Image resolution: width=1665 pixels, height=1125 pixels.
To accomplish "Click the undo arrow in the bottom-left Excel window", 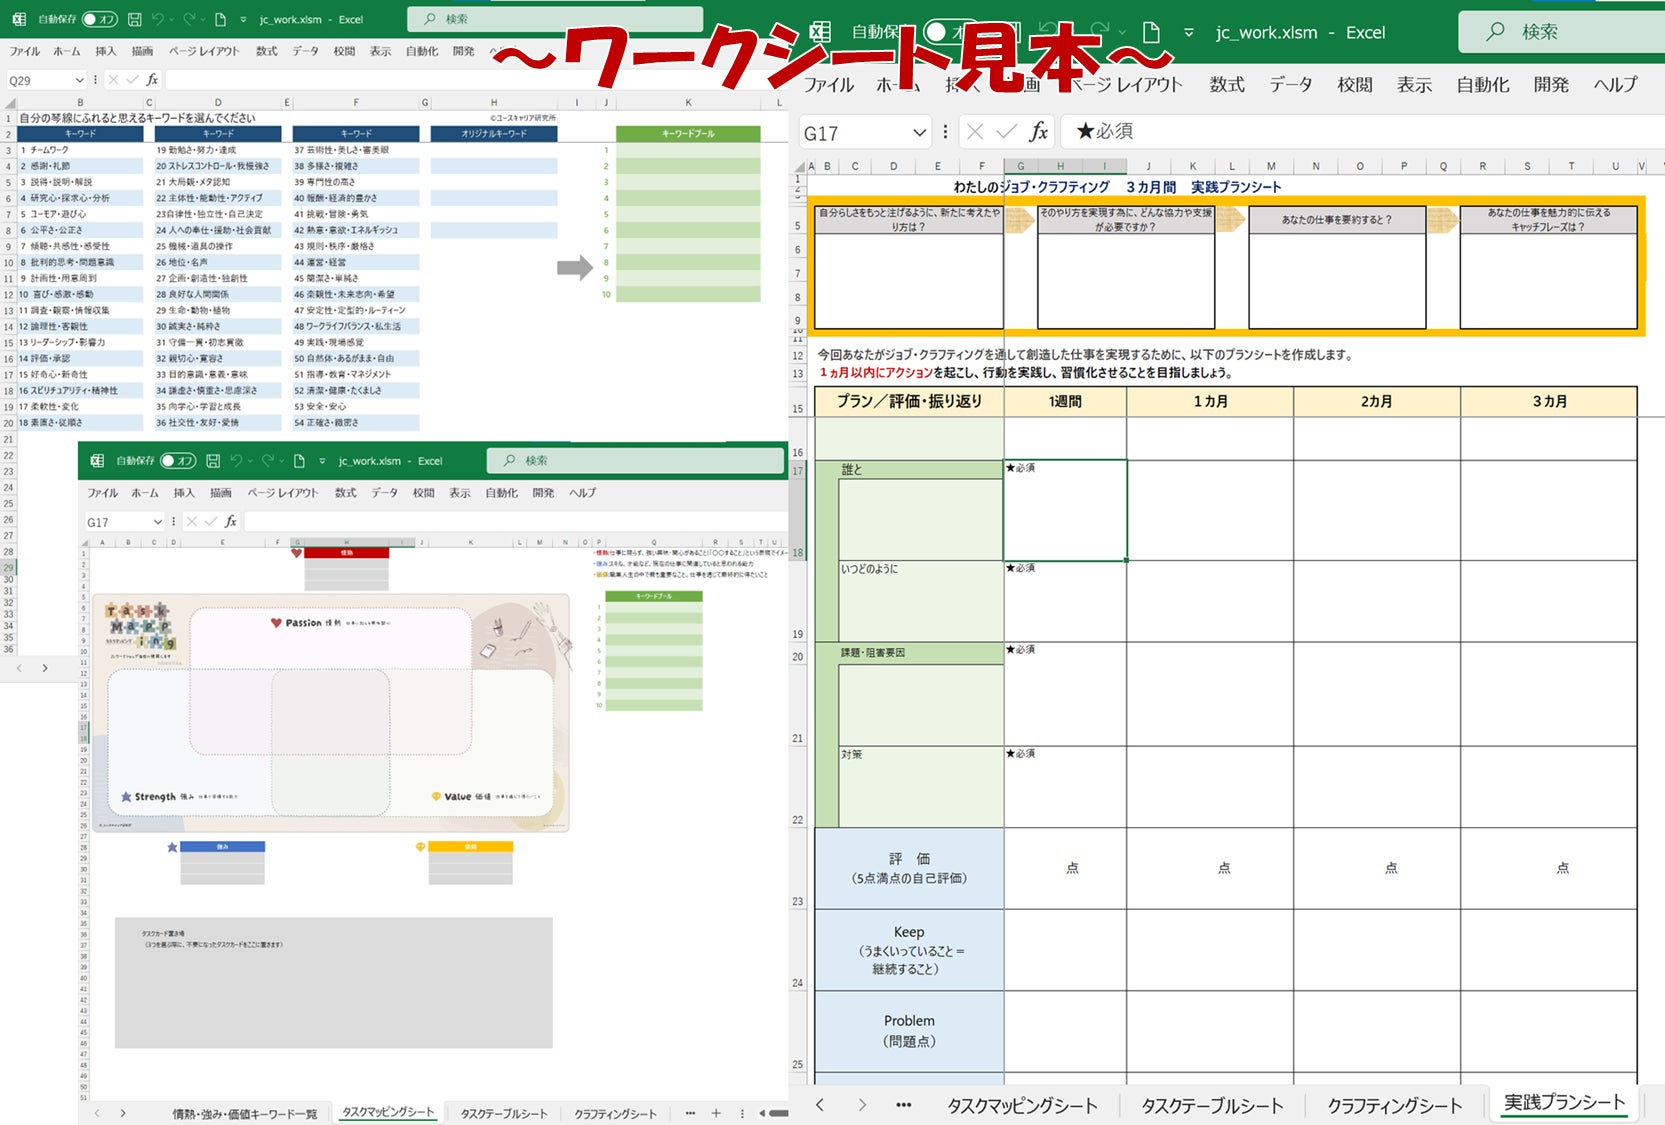I will pyautogui.click(x=237, y=461).
